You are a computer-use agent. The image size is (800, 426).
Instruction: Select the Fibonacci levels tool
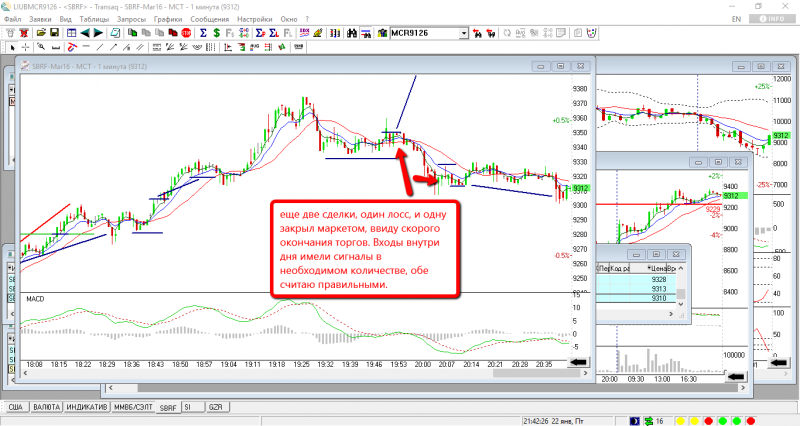[x=157, y=47]
